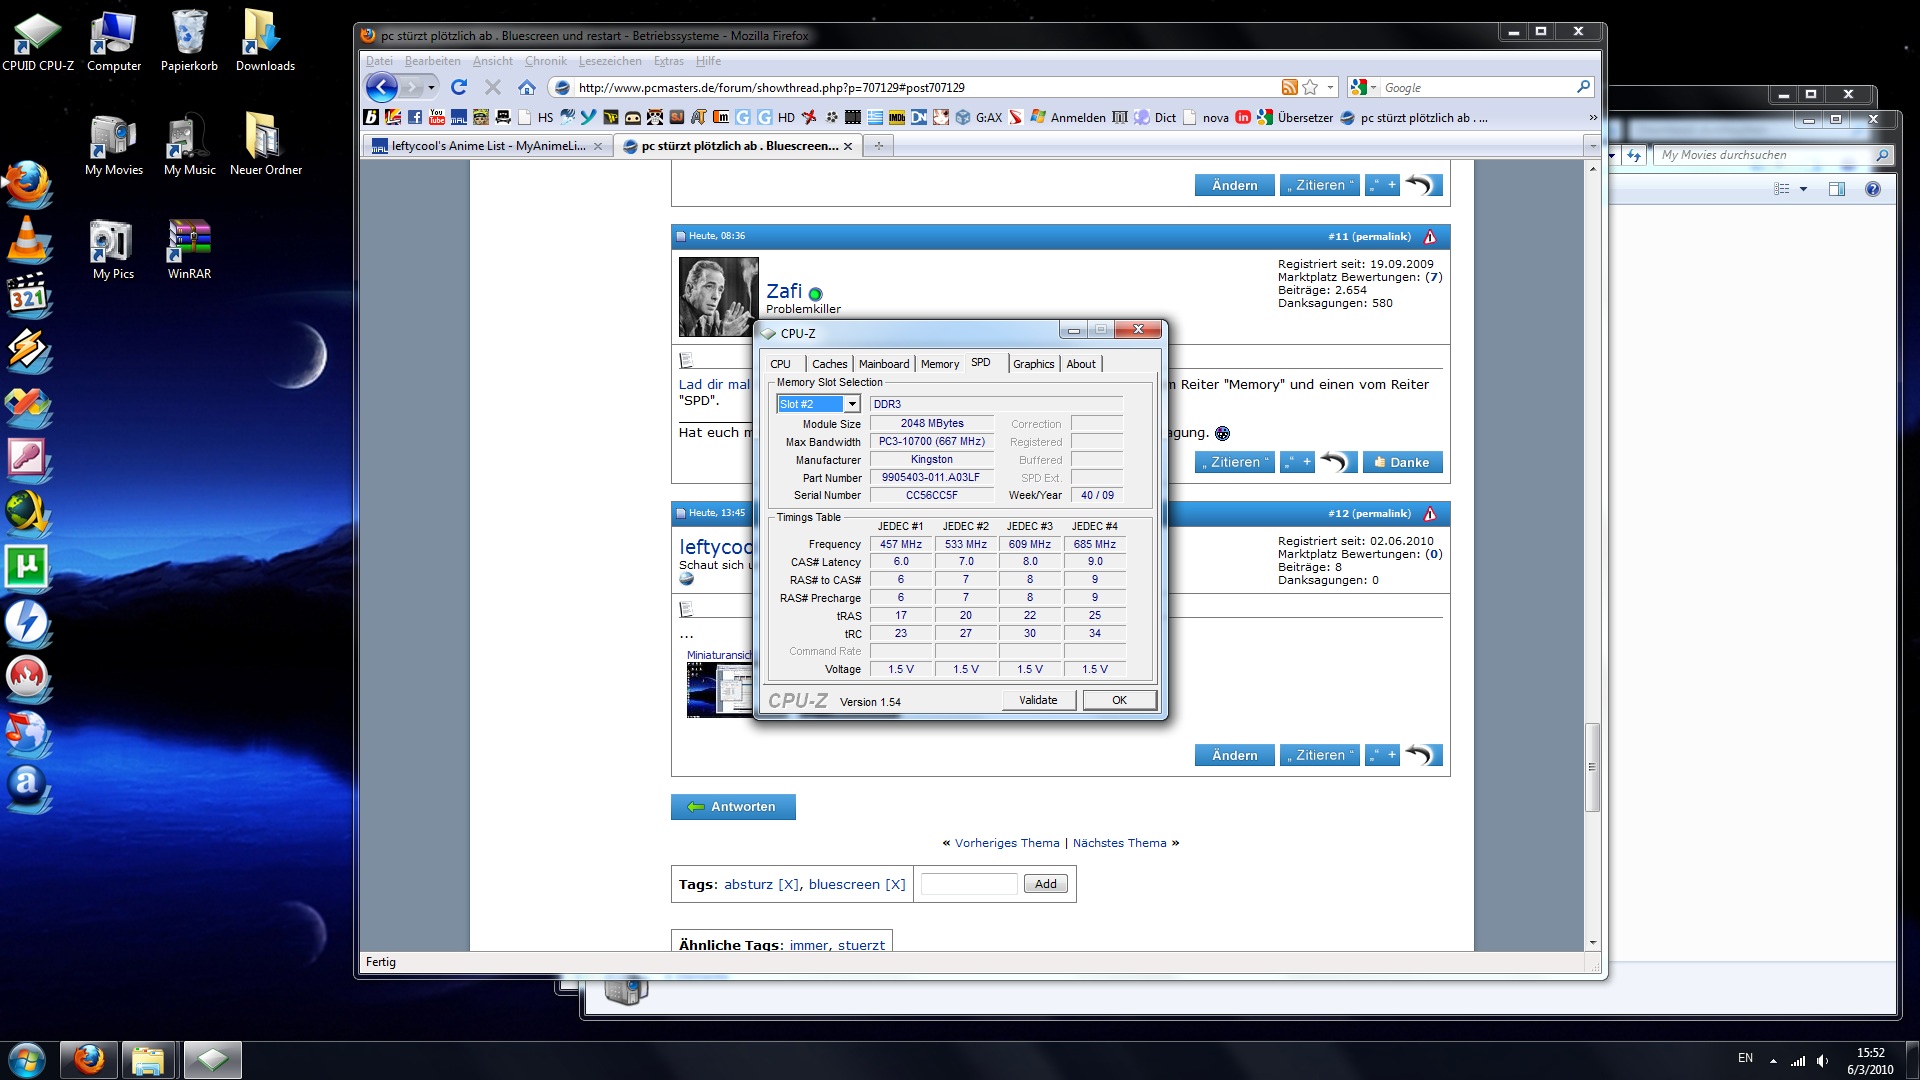Reload the page in Firefox
1920x1080 pixels.
[x=459, y=87]
